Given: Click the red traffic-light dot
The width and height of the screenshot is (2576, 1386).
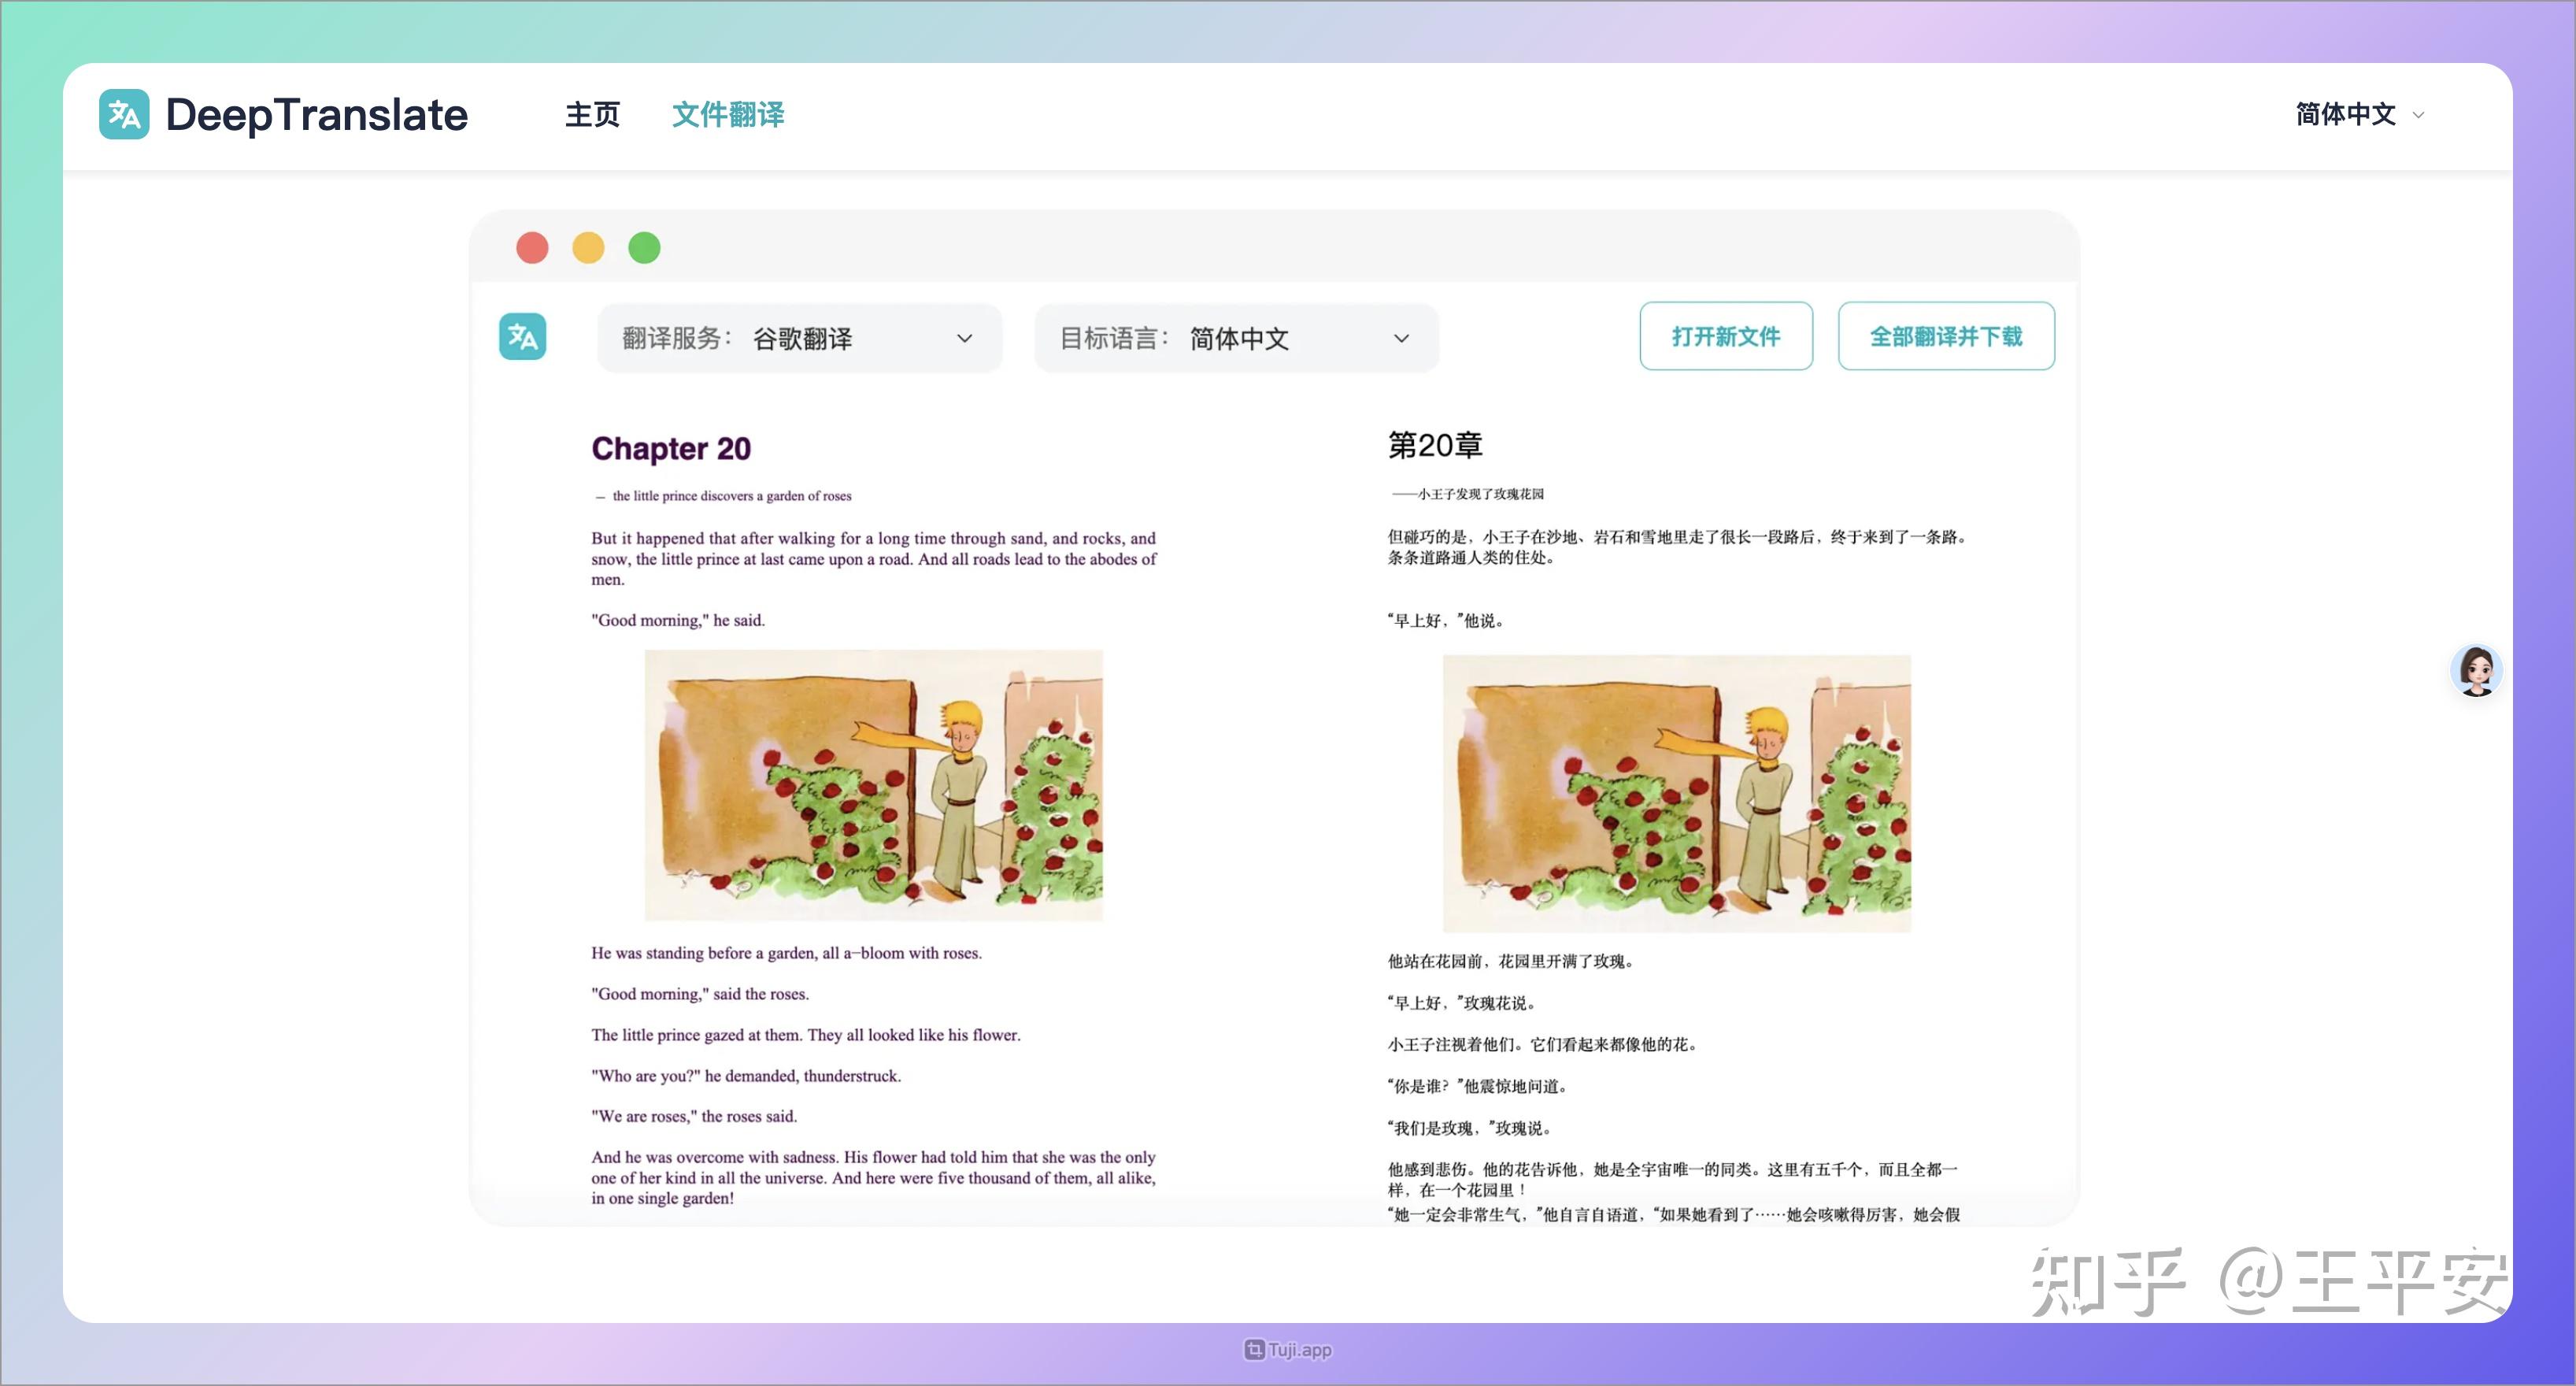Looking at the screenshot, I should pos(533,246).
